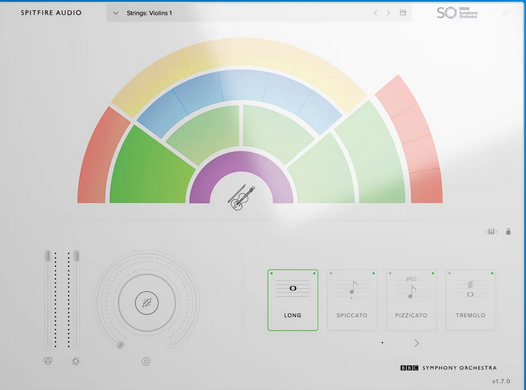
Task: Toggle the green dot on the Tremolo card
Action: pyautogui.click(x=492, y=273)
